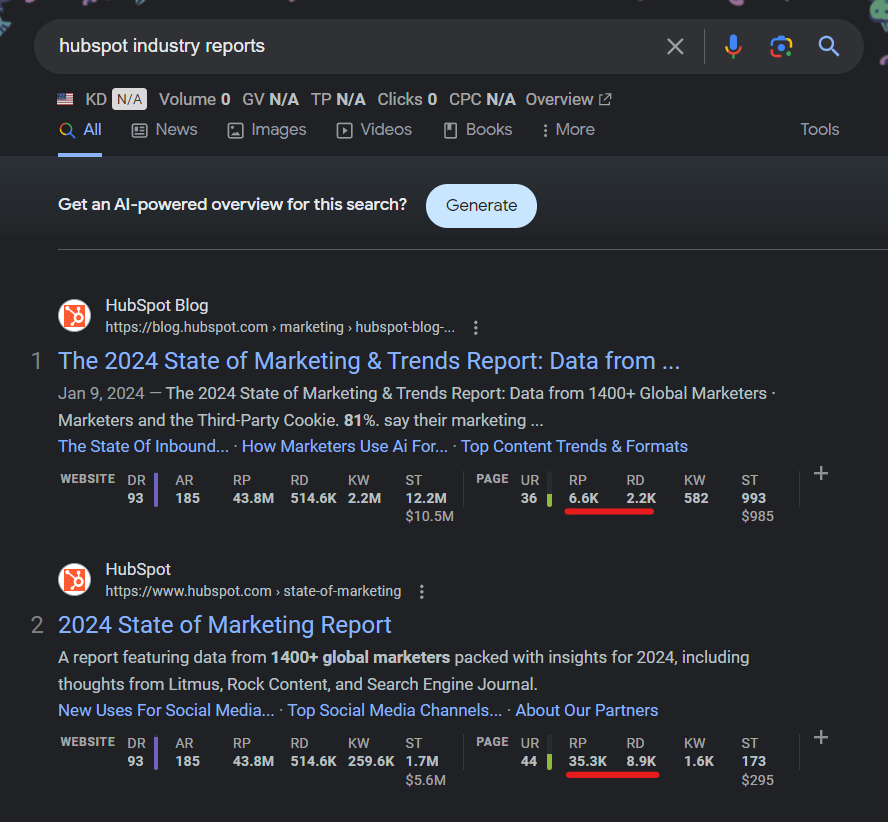Open Google Lens image search icon
The height and width of the screenshot is (822, 888).
(x=781, y=46)
